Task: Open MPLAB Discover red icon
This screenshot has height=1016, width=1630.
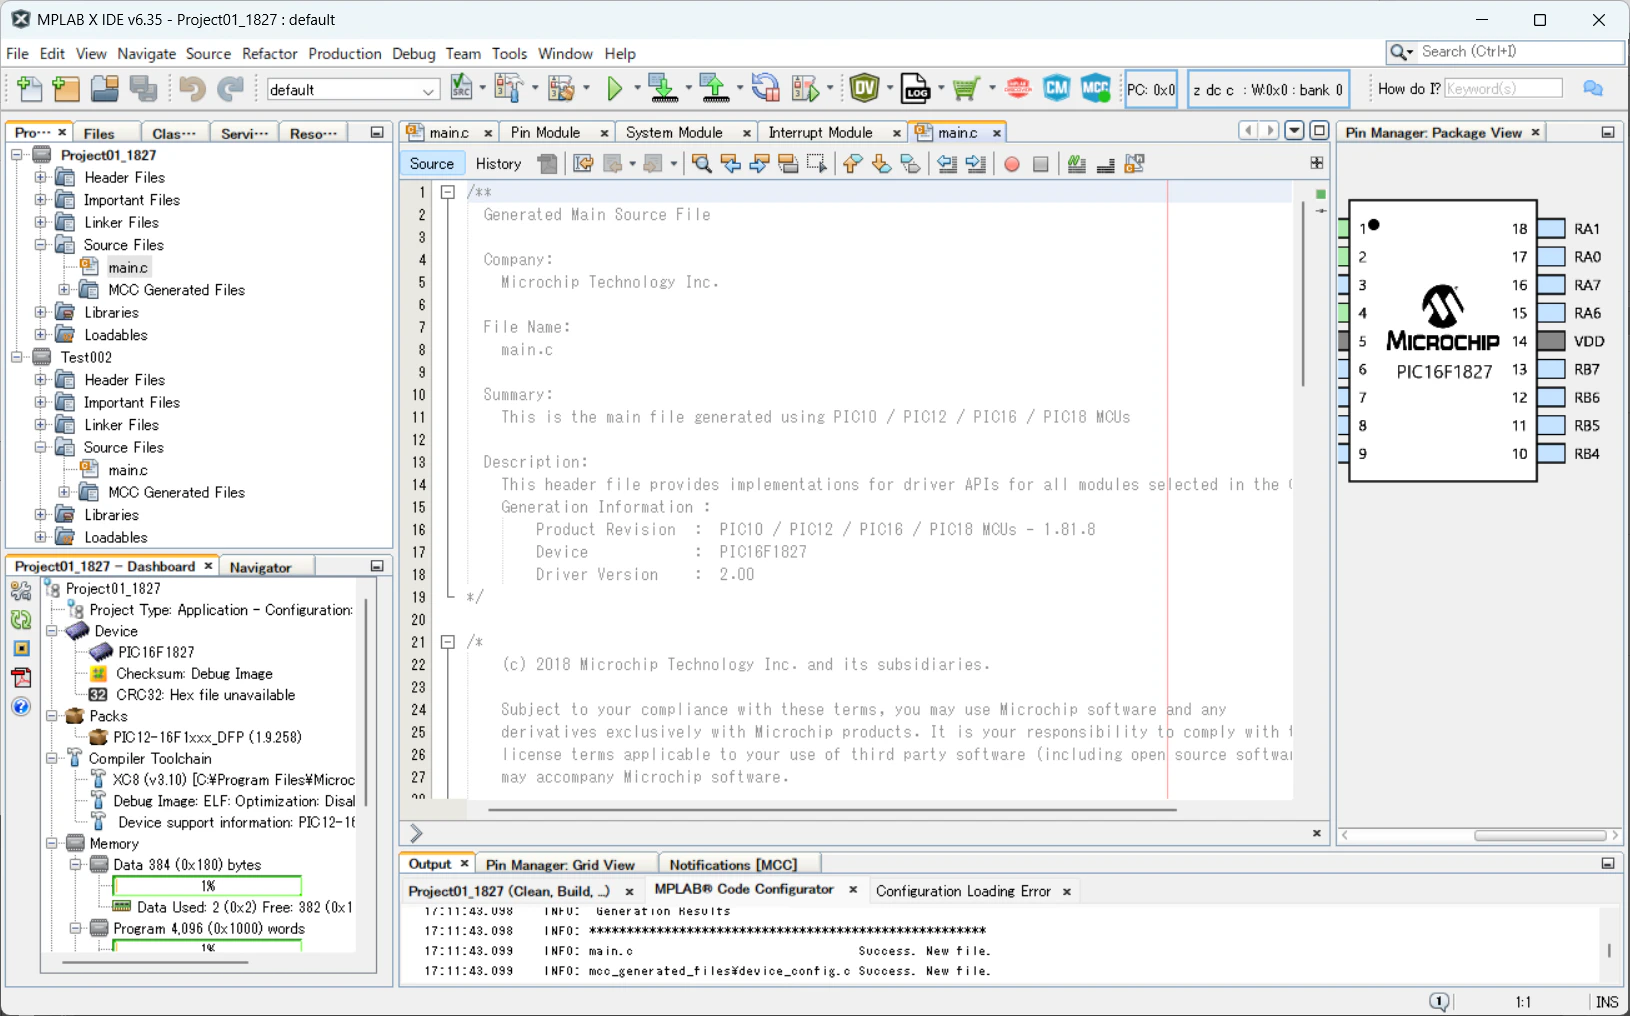Action: [1018, 89]
